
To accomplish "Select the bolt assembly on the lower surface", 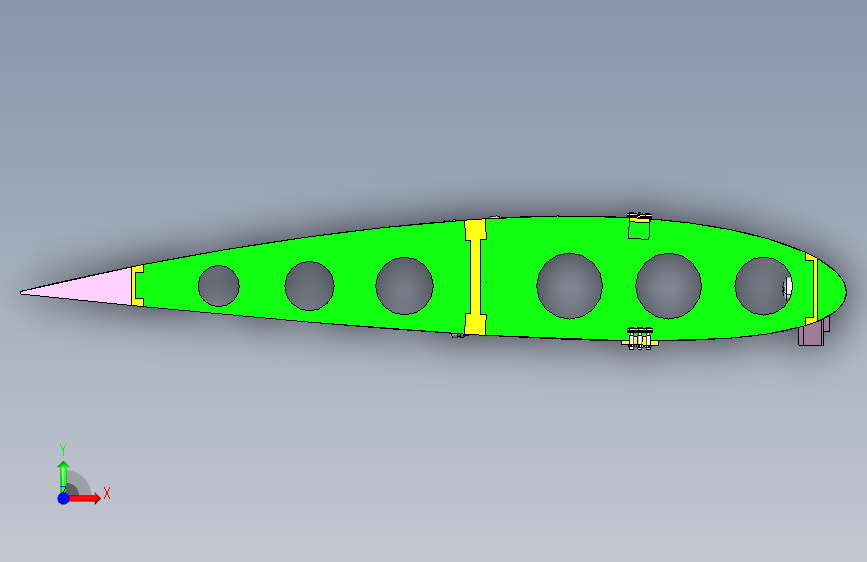I will pos(640,339).
